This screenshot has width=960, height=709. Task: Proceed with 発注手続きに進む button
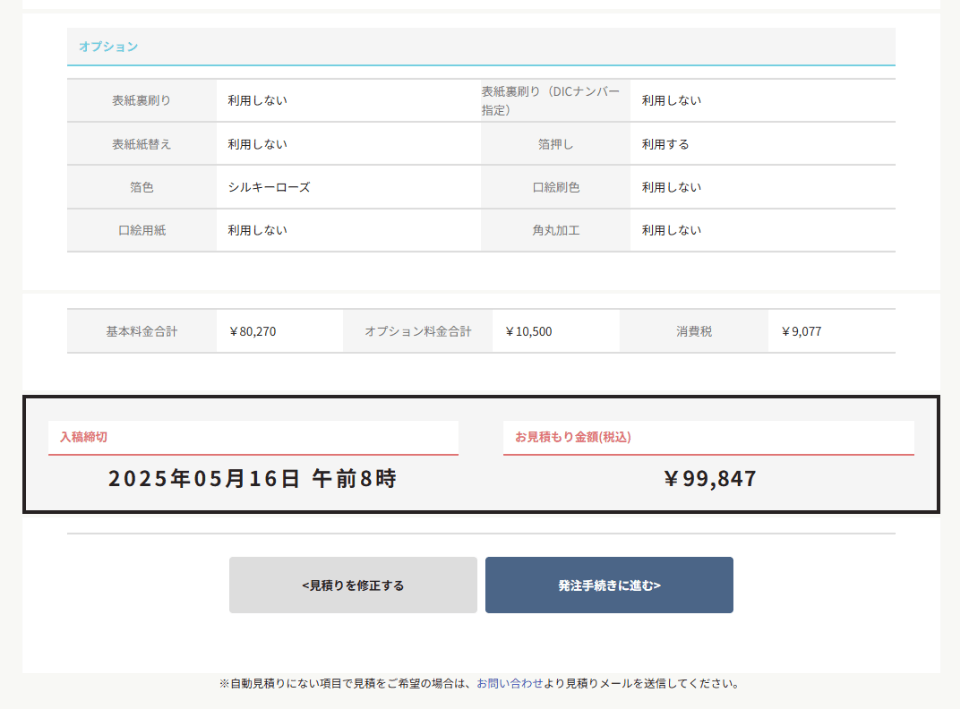[x=609, y=585]
